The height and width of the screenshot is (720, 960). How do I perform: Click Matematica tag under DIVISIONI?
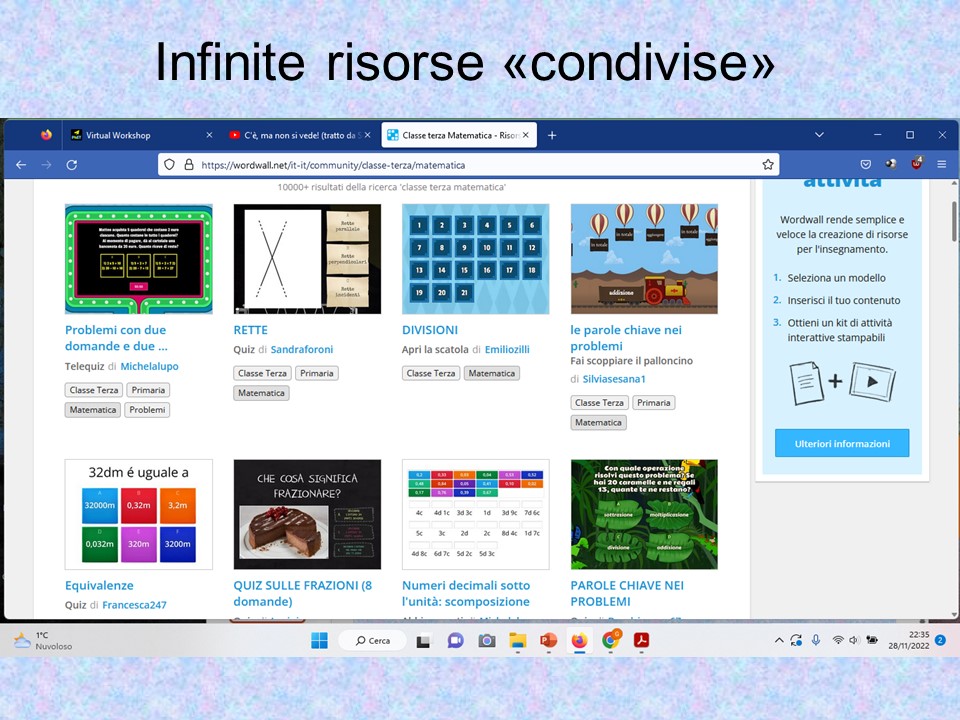point(492,373)
